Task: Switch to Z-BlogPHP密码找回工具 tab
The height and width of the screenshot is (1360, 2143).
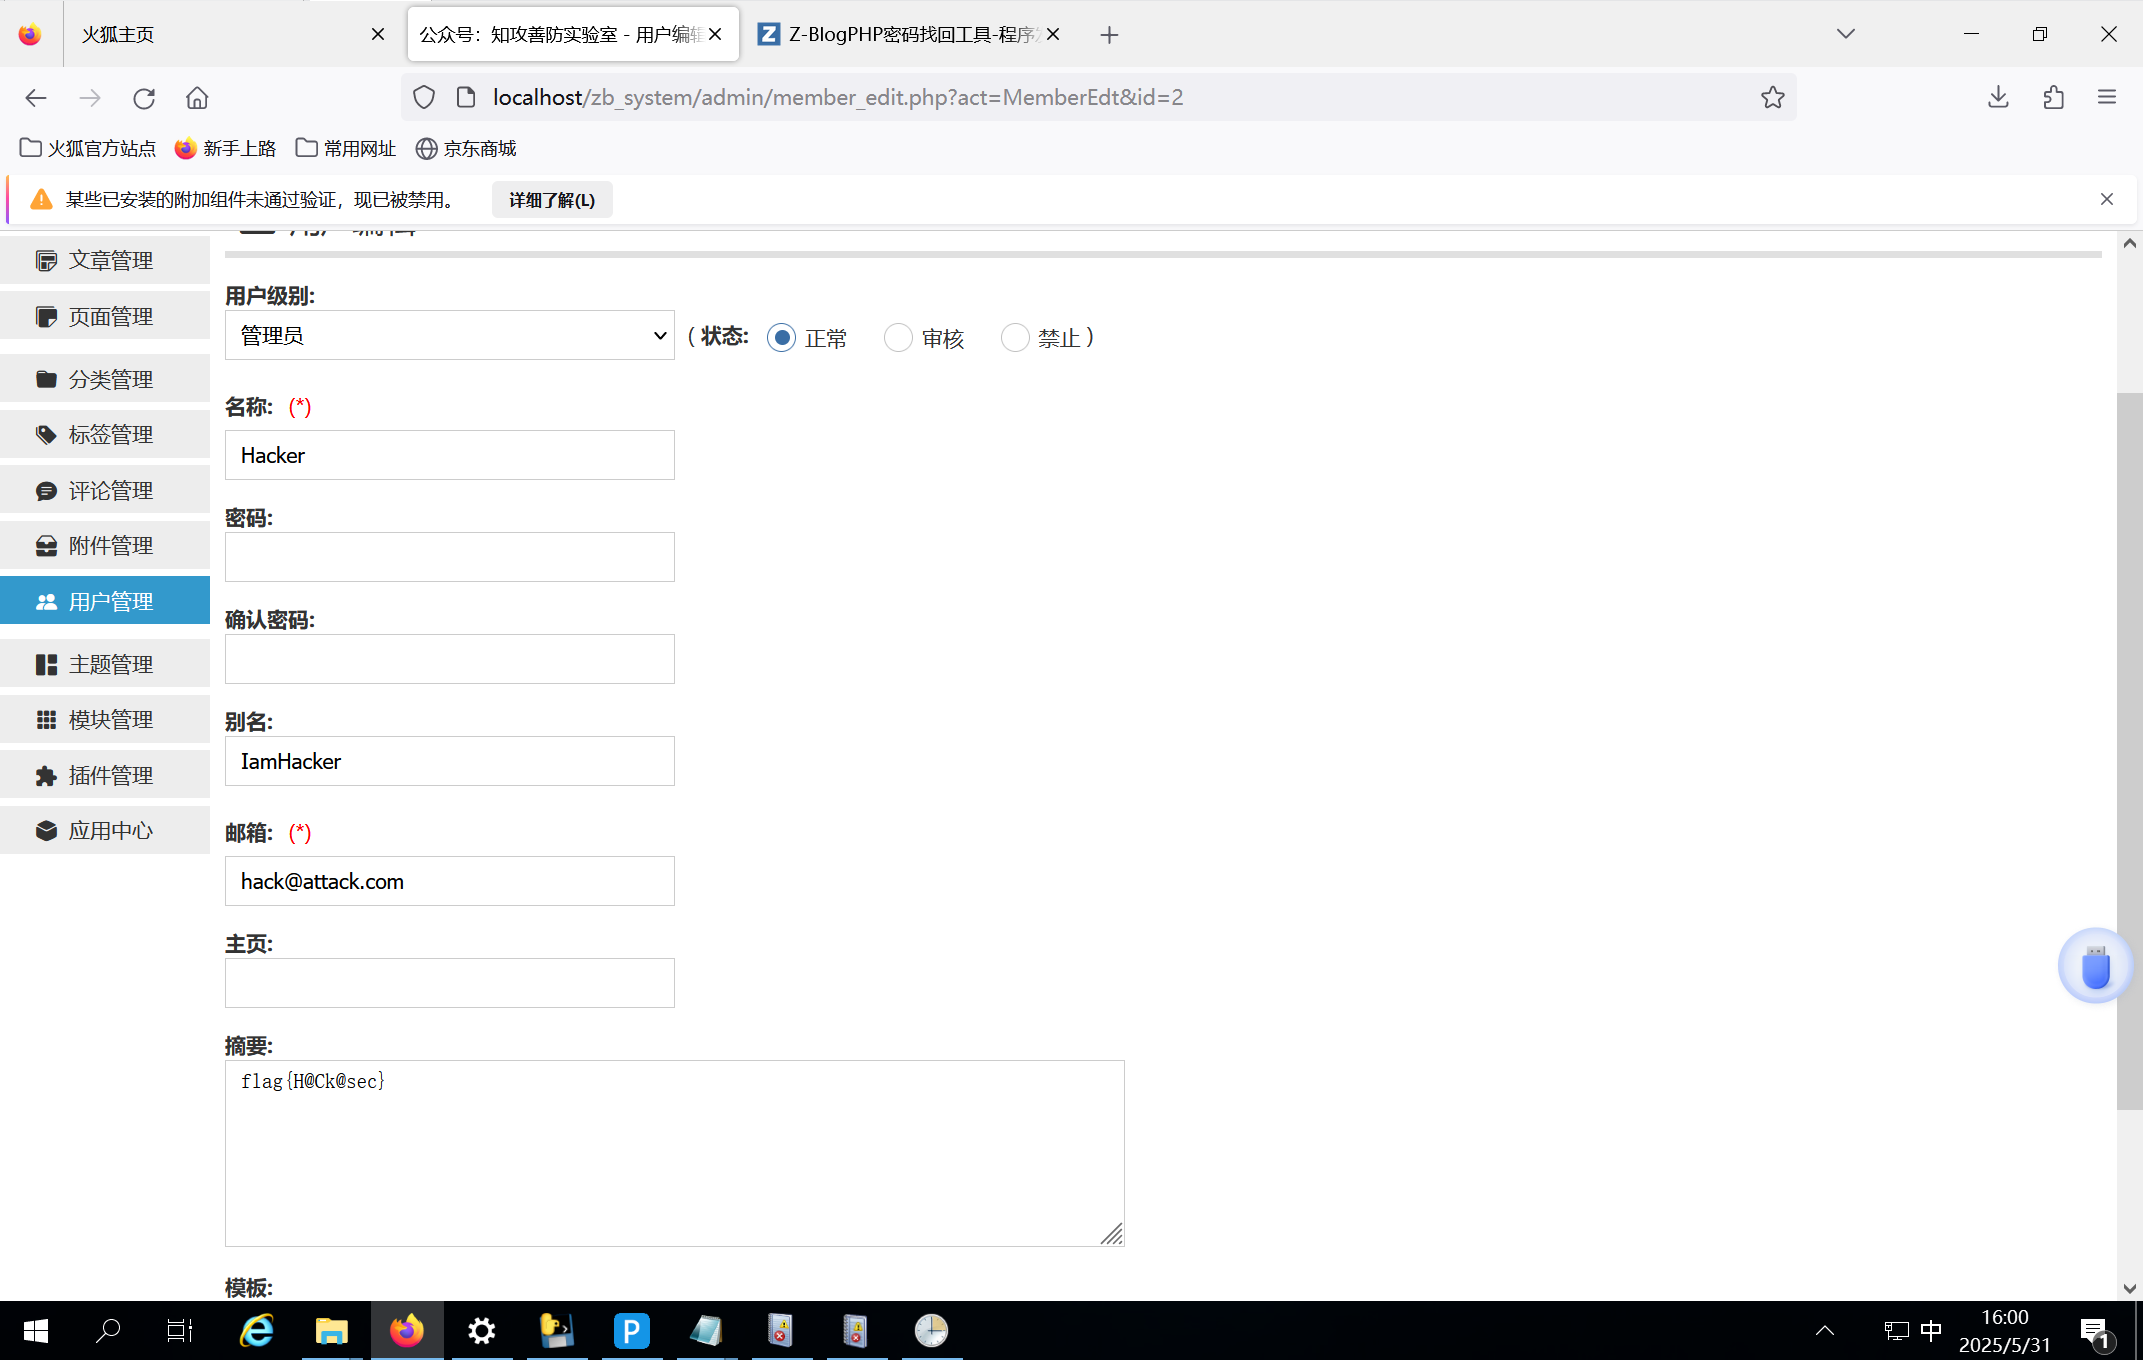Action: coord(900,35)
